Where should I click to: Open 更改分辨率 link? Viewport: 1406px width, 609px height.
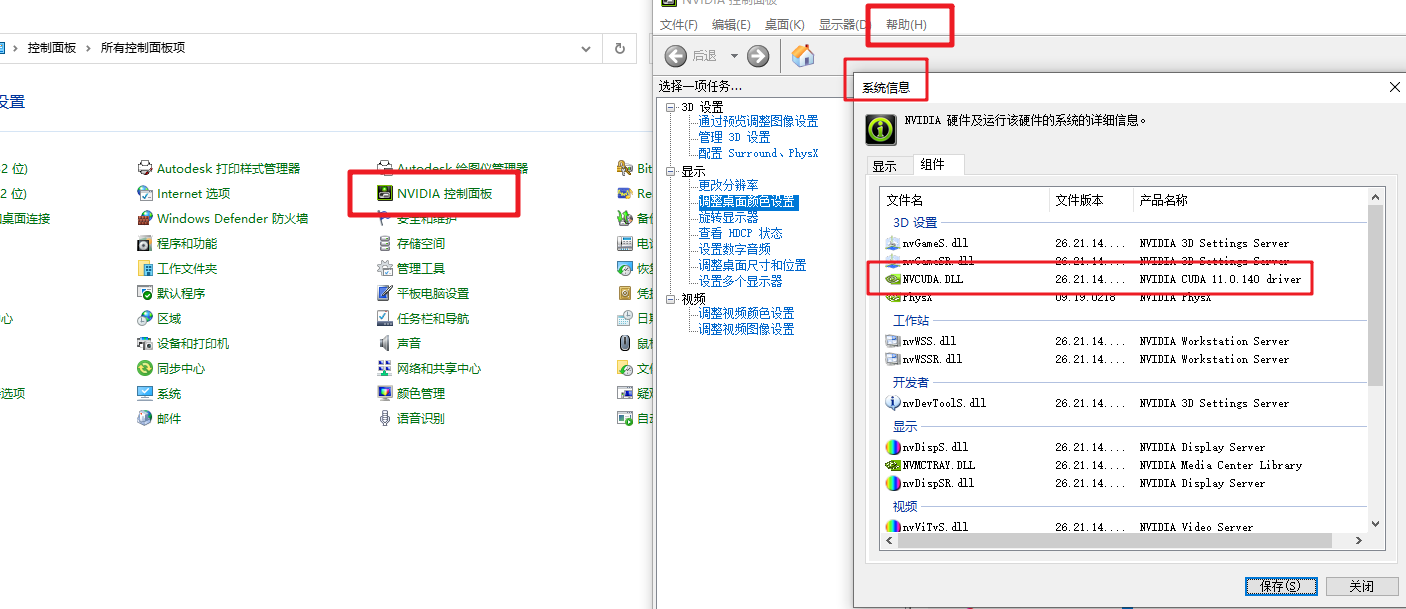click(728, 185)
